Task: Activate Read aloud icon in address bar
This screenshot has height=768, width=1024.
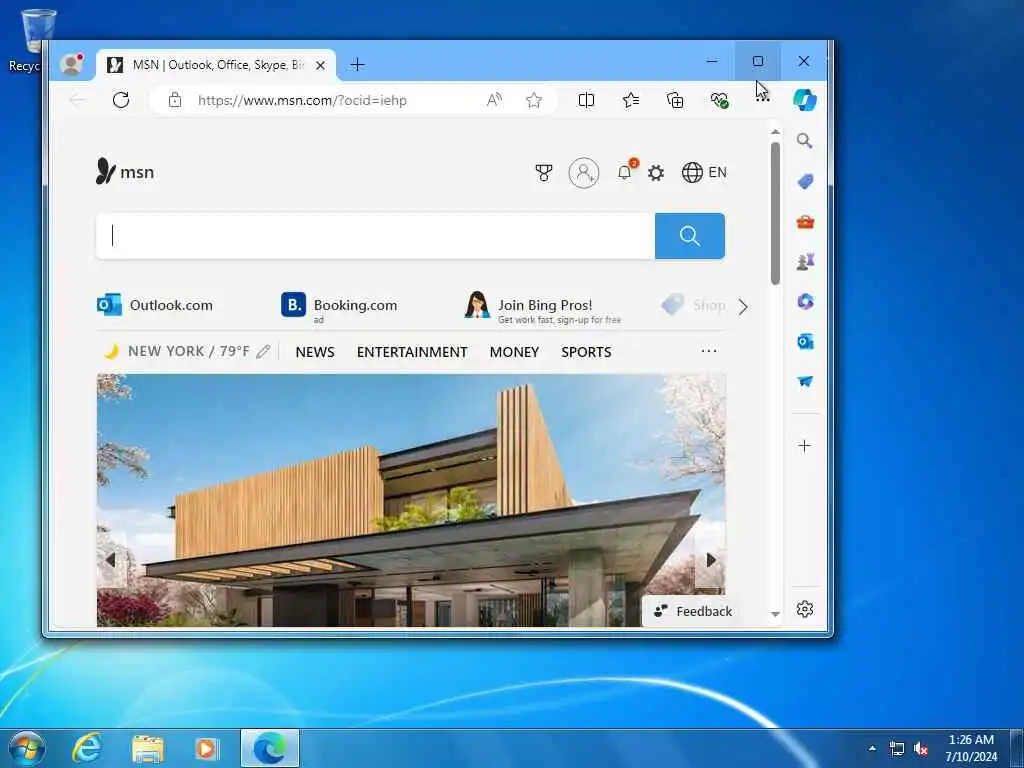Action: click(x=494, y=100)
